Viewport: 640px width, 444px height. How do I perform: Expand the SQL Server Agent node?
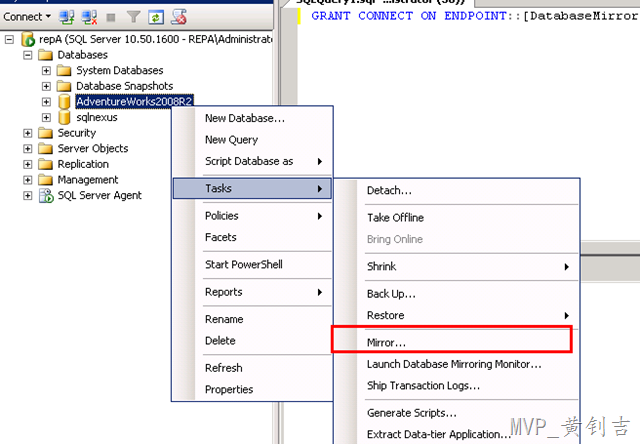point(27,195)
